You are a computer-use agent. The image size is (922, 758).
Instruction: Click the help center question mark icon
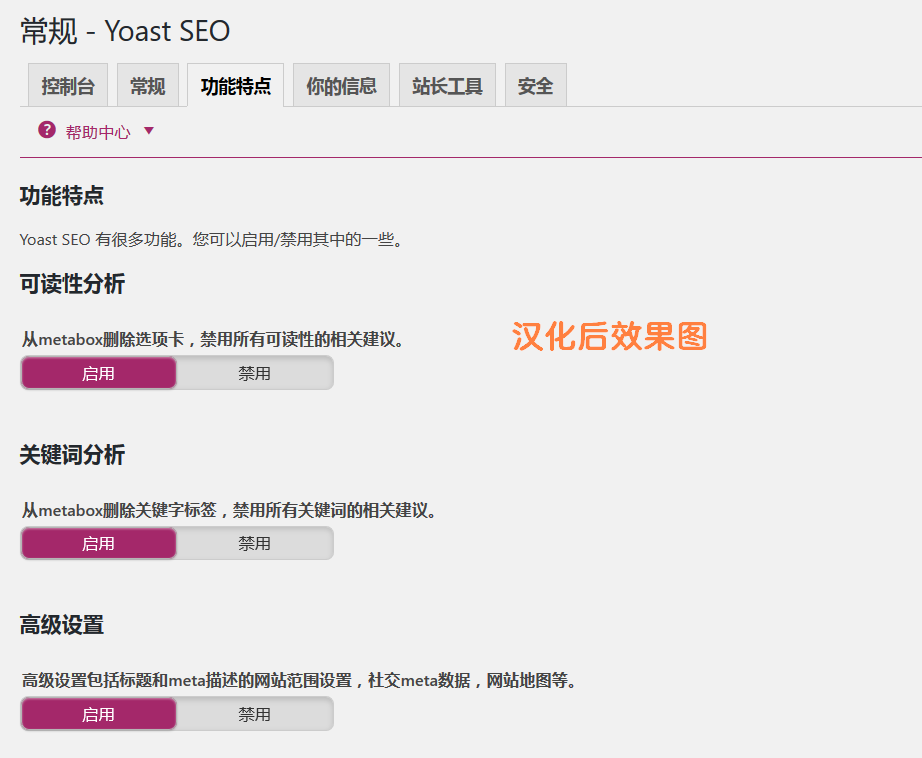coord(47,130)
